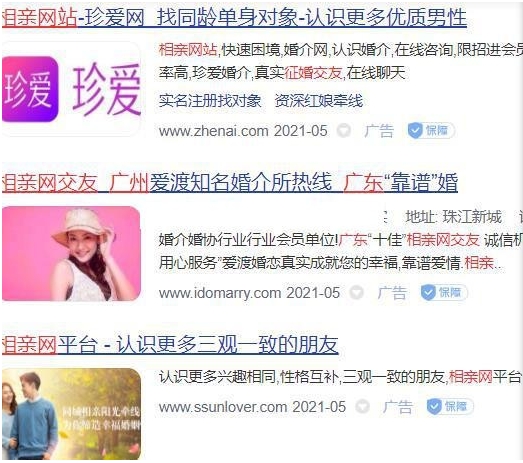Click 广告 label under idomarry result
Screen dimensions: 523x463
tap(392, 293)
